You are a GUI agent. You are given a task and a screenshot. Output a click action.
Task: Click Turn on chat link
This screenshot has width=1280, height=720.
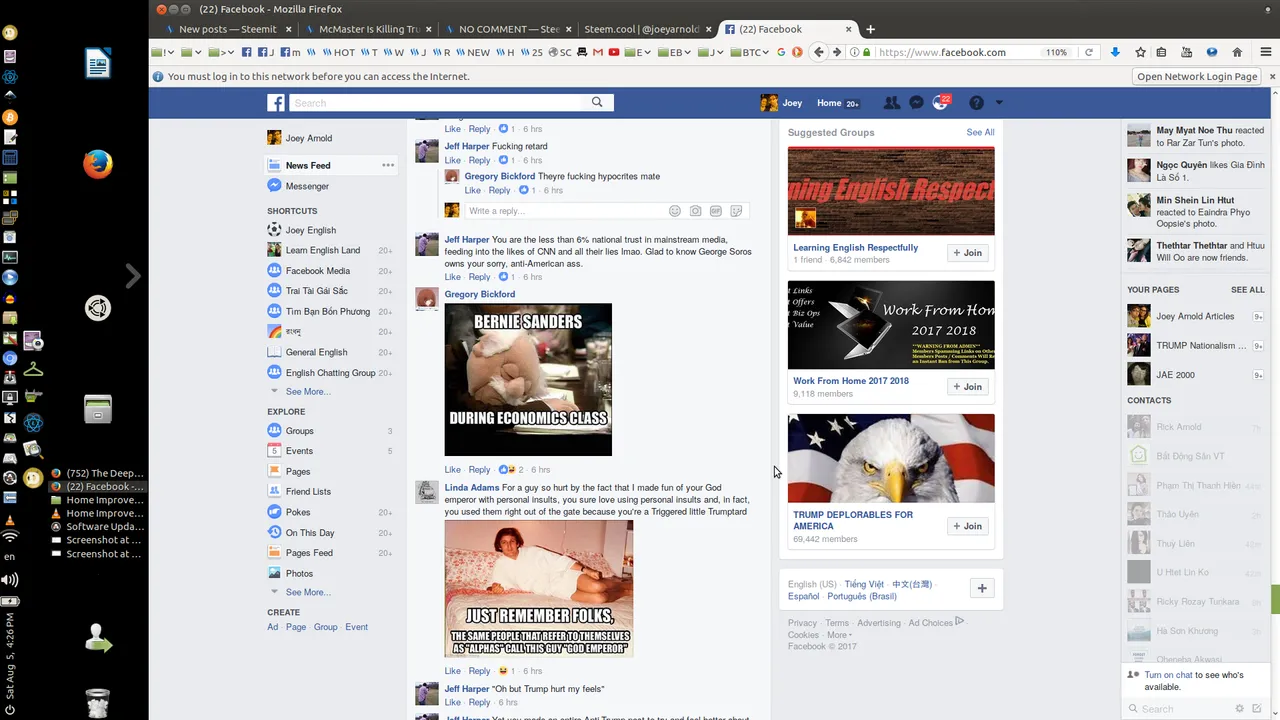click(x=1168, y=675)
